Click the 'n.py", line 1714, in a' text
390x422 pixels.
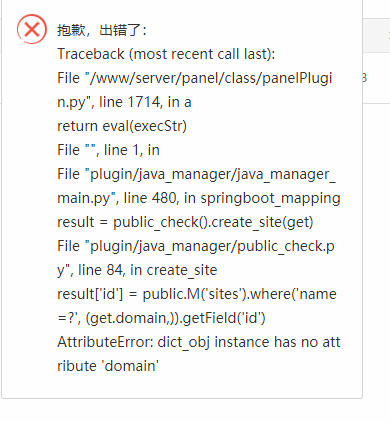pos(124,102)
